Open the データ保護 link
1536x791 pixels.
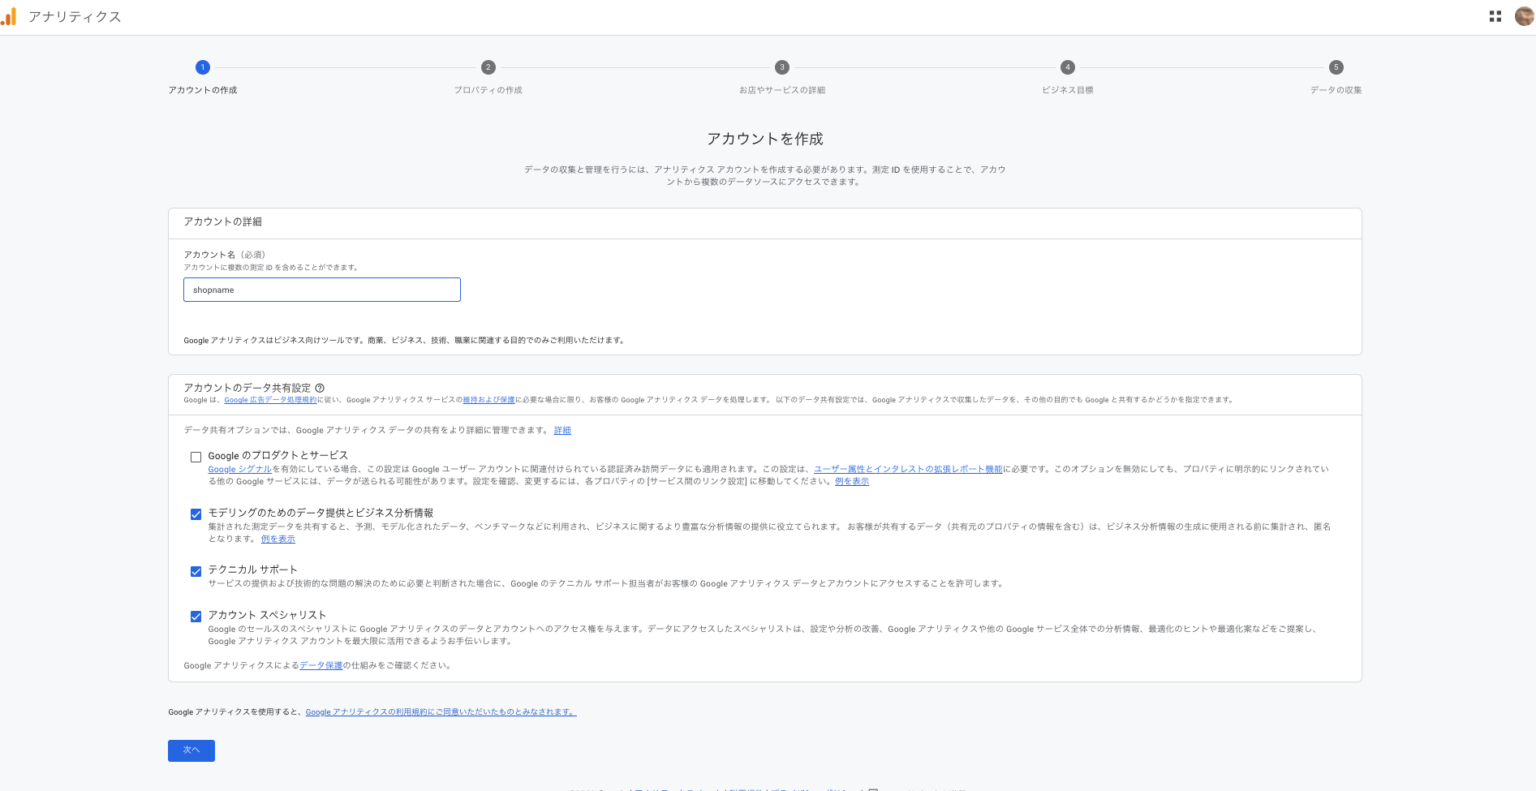tap(321, 665)
